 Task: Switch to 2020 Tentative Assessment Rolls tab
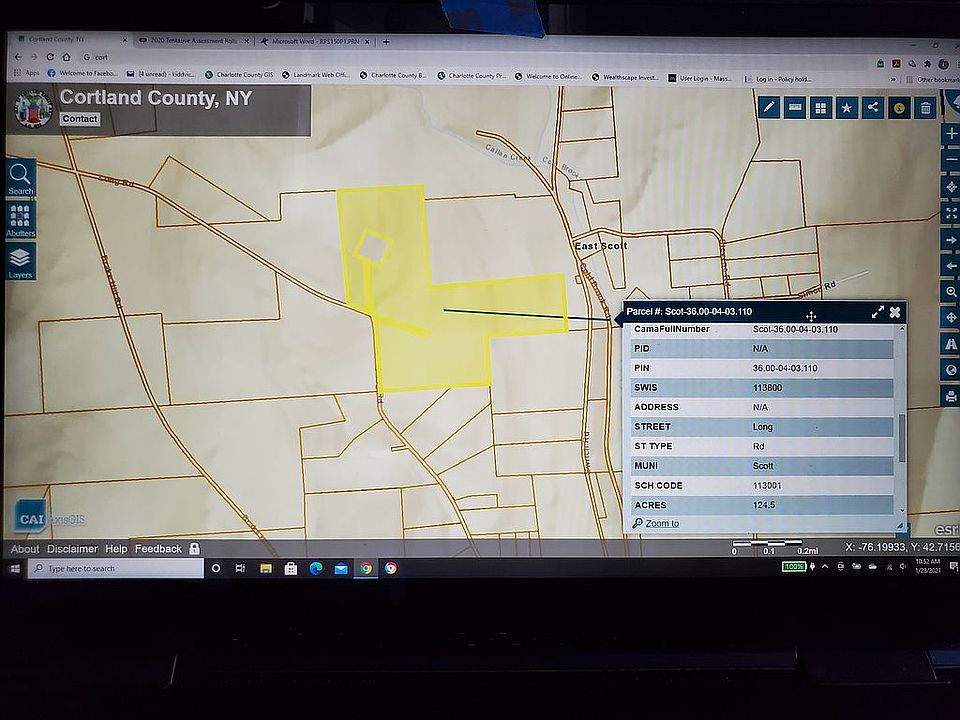coord(193,41)
